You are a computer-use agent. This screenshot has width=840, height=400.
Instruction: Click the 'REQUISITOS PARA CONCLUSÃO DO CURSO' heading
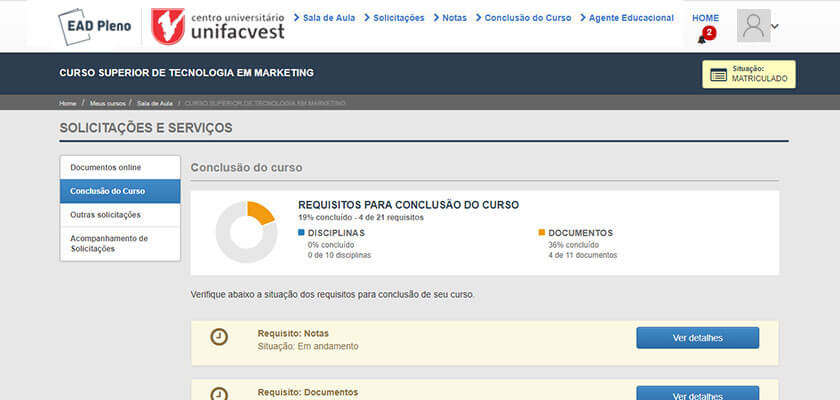pyautogui.click(x=409, y=205)
